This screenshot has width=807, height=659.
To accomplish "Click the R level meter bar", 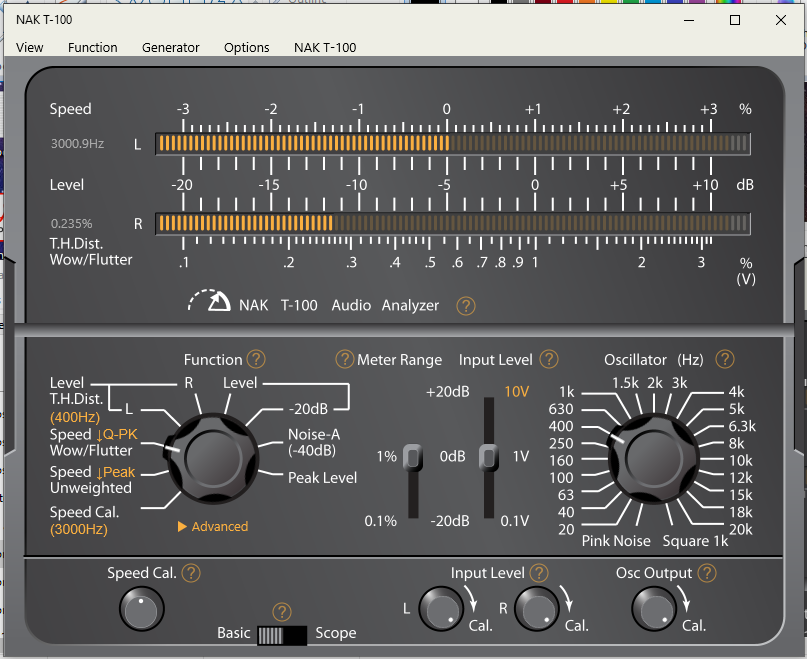I will click(453, 223).
